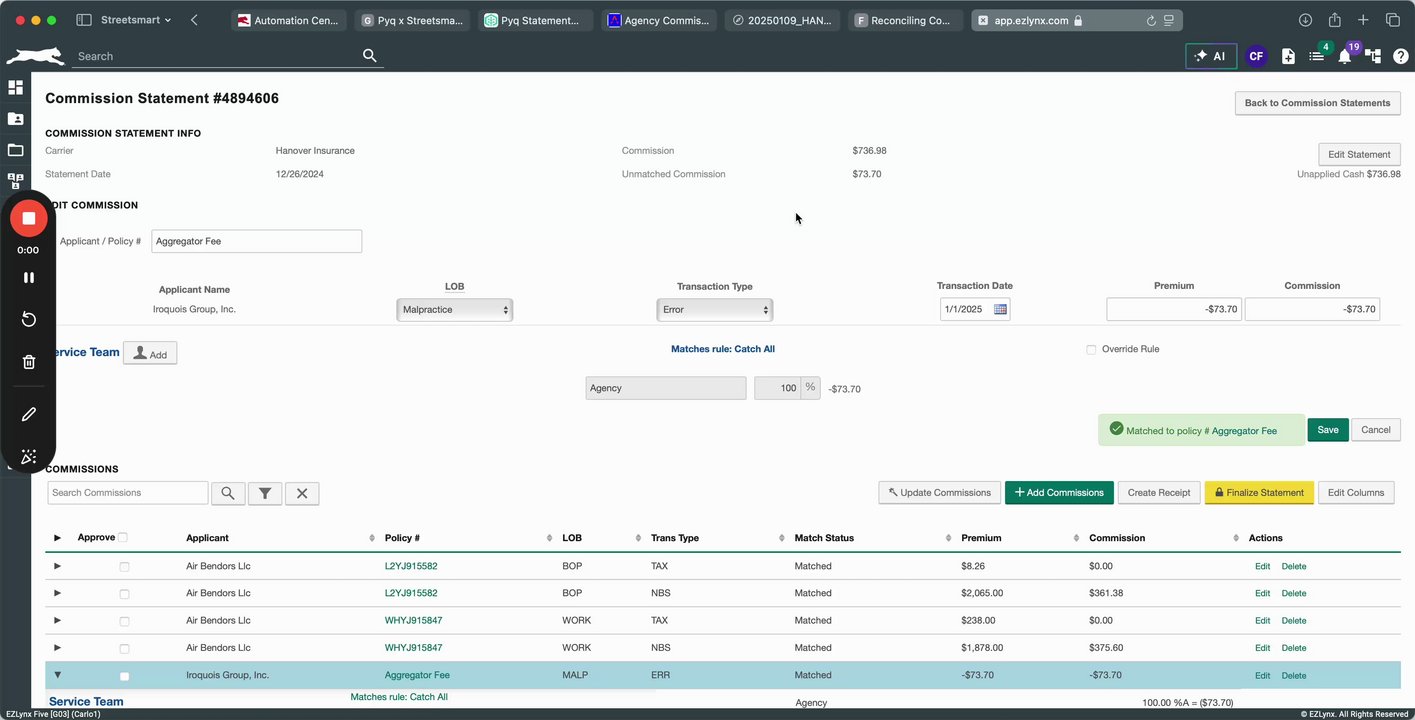Enable the Override Rule checkbox
Screen dimensions: 1415x720
(1091, 350)
